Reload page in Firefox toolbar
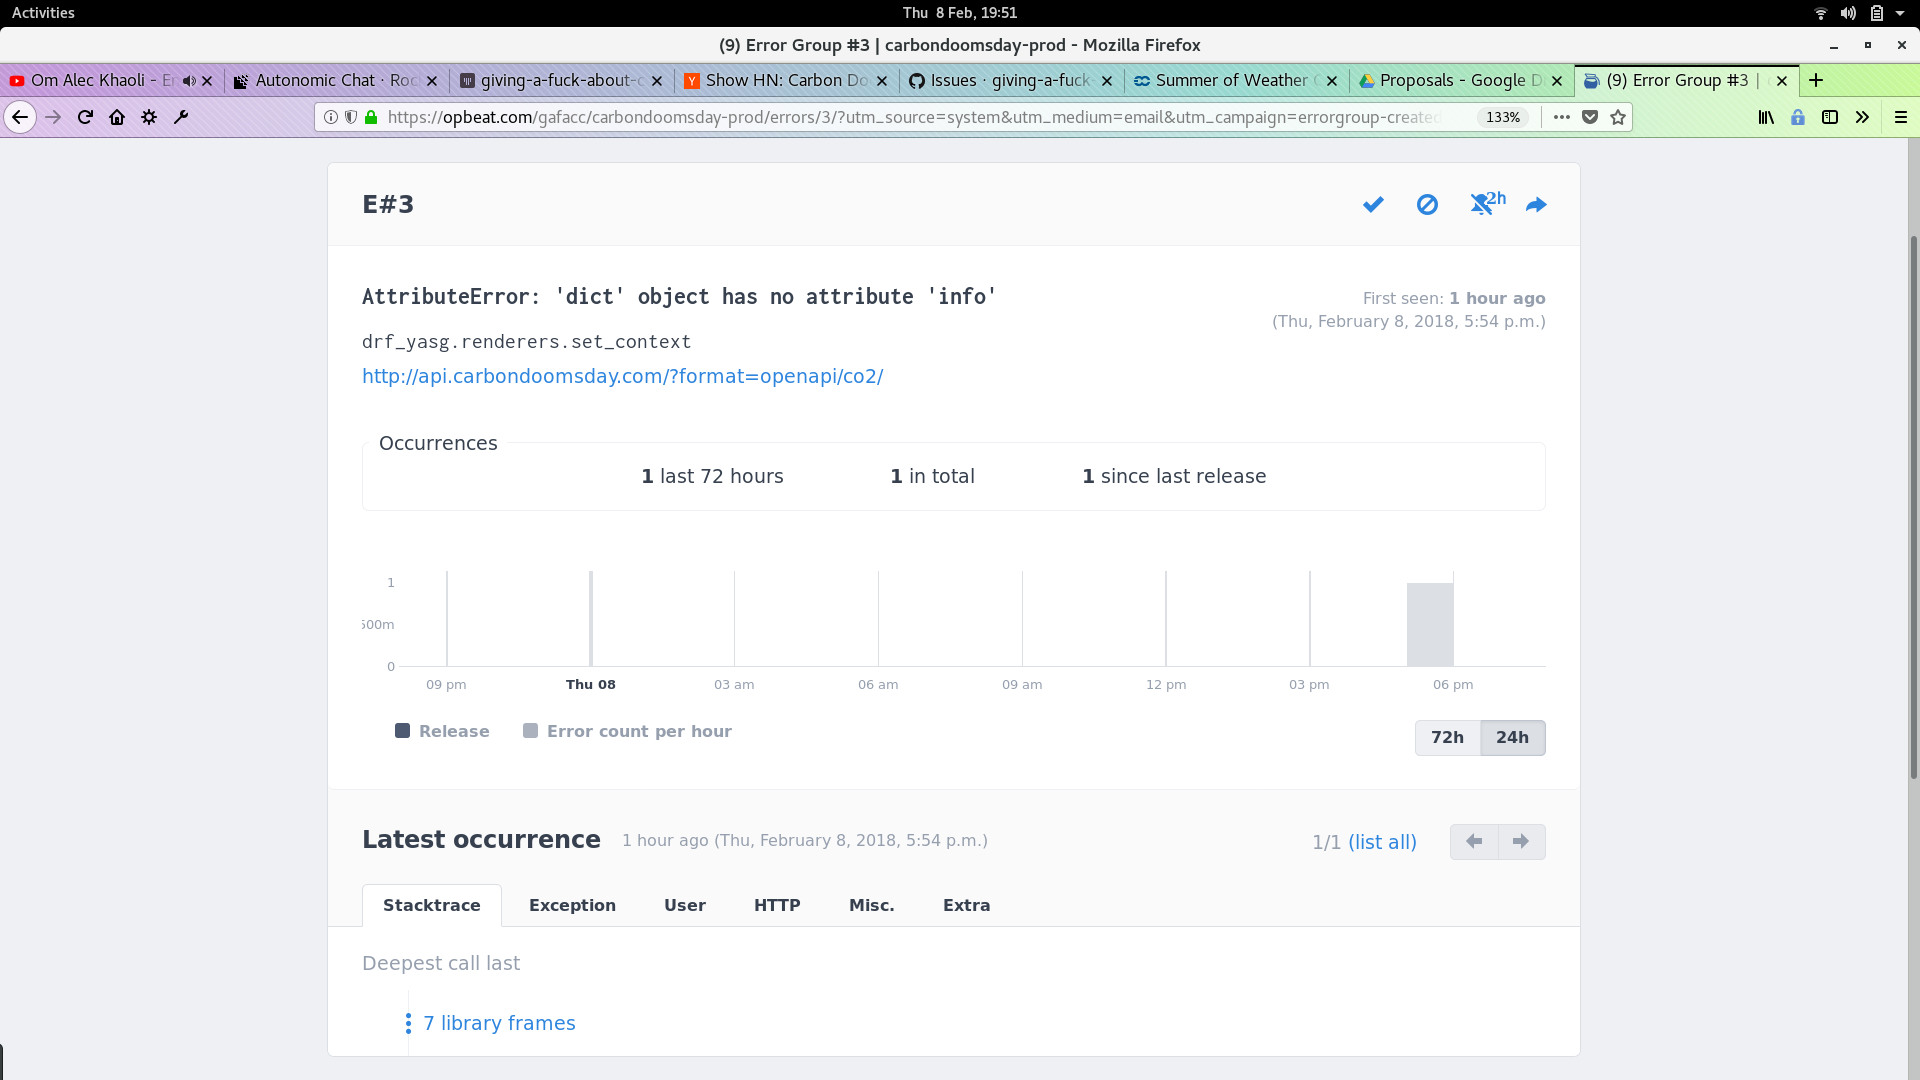 86,117
